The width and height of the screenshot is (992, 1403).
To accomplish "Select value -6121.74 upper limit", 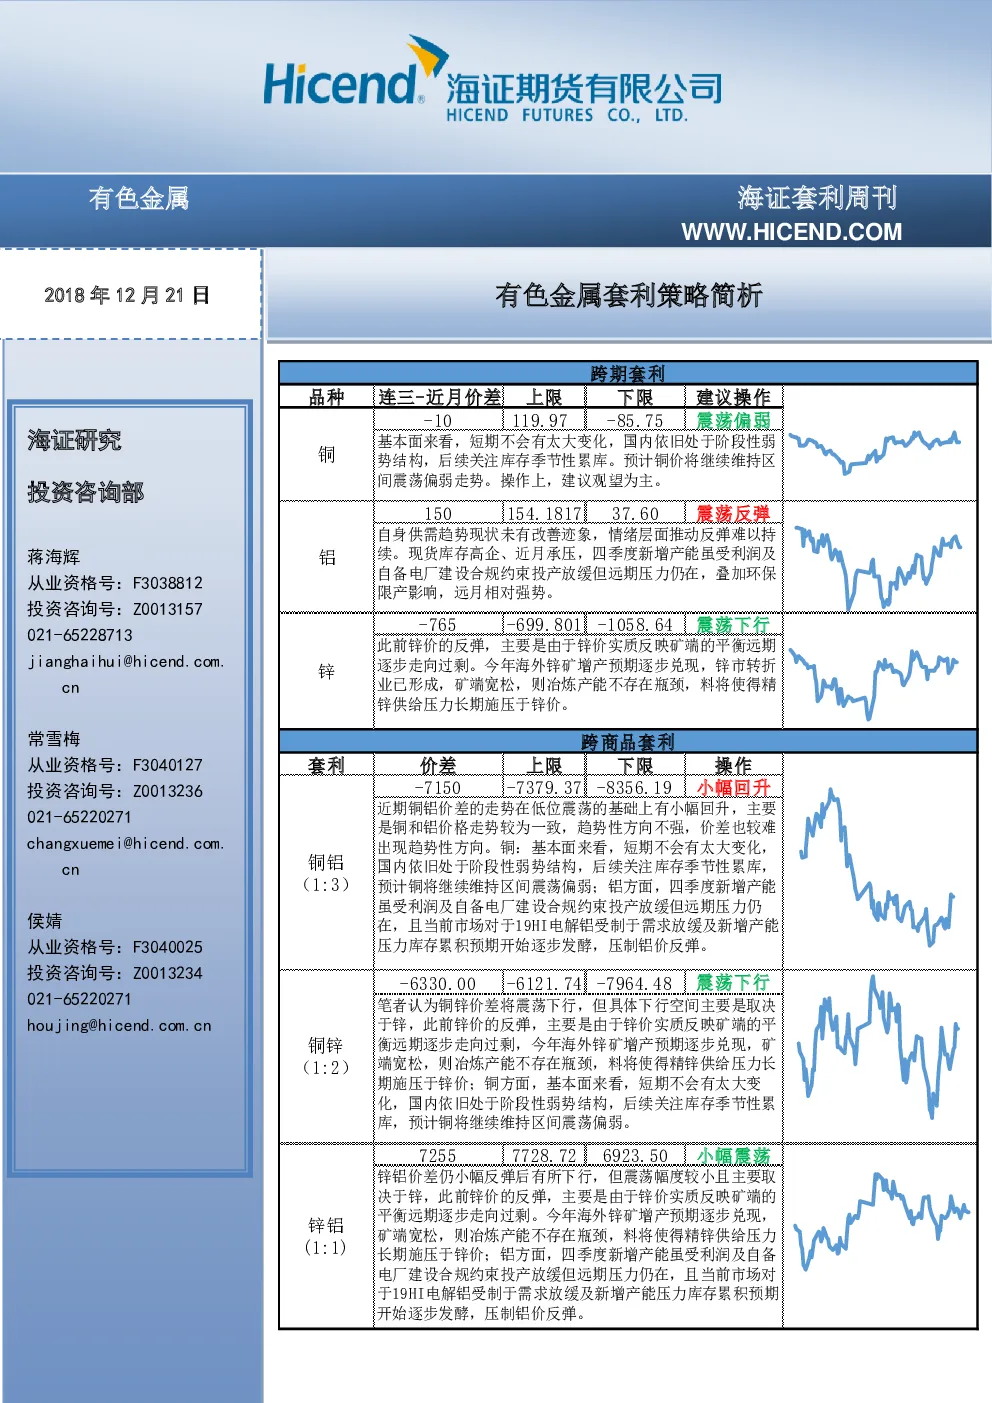I will tap(544, 984).
